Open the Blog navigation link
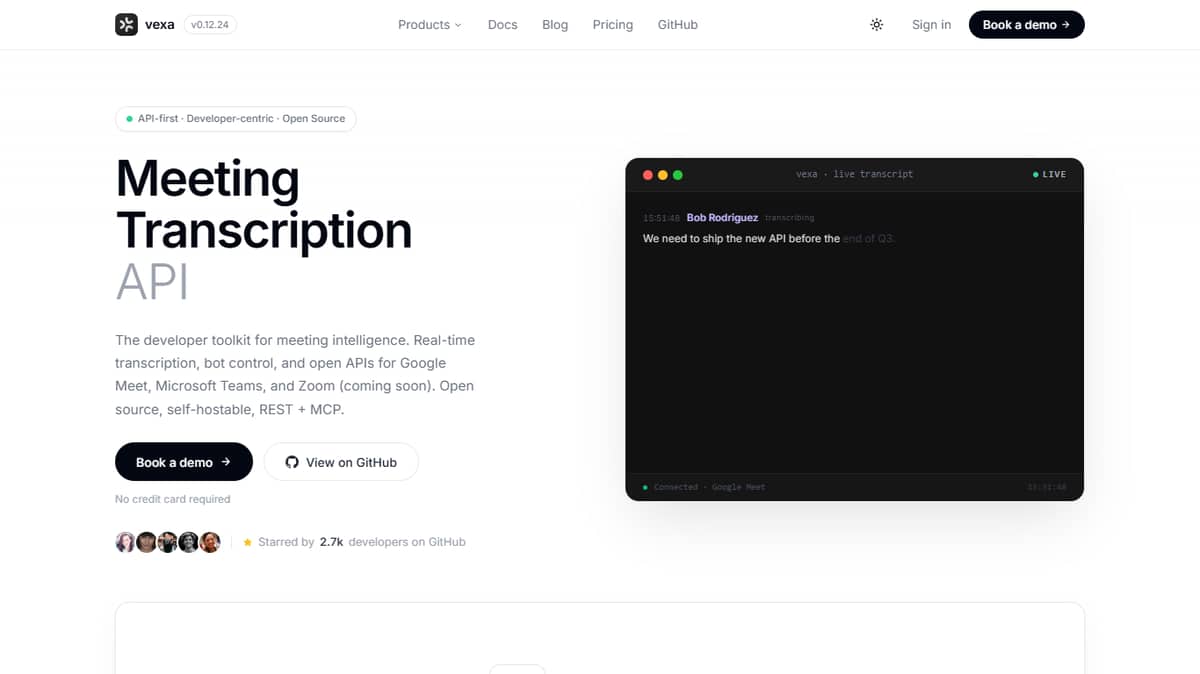The width and height of the screenshot is (1200, 674). (555, 25)
